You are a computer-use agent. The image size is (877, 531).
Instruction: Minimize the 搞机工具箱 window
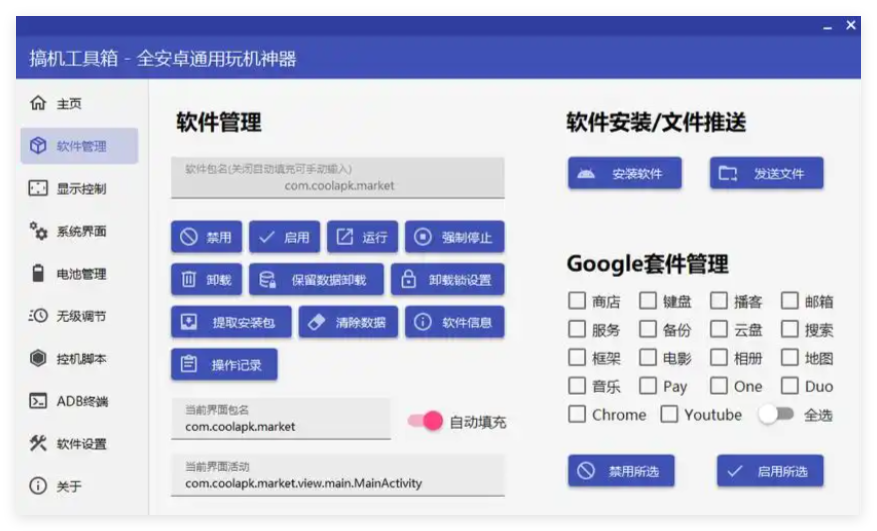pyautogui.click(x=827, y=26)
